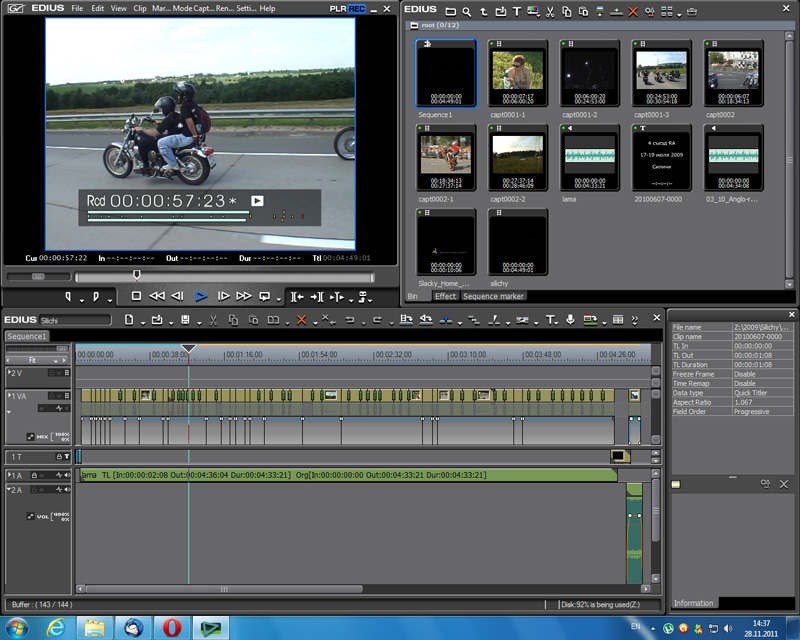Screen dimensions: 800x640
Task: Click the Rewind button in the player
Action: (x=157, y=296)
